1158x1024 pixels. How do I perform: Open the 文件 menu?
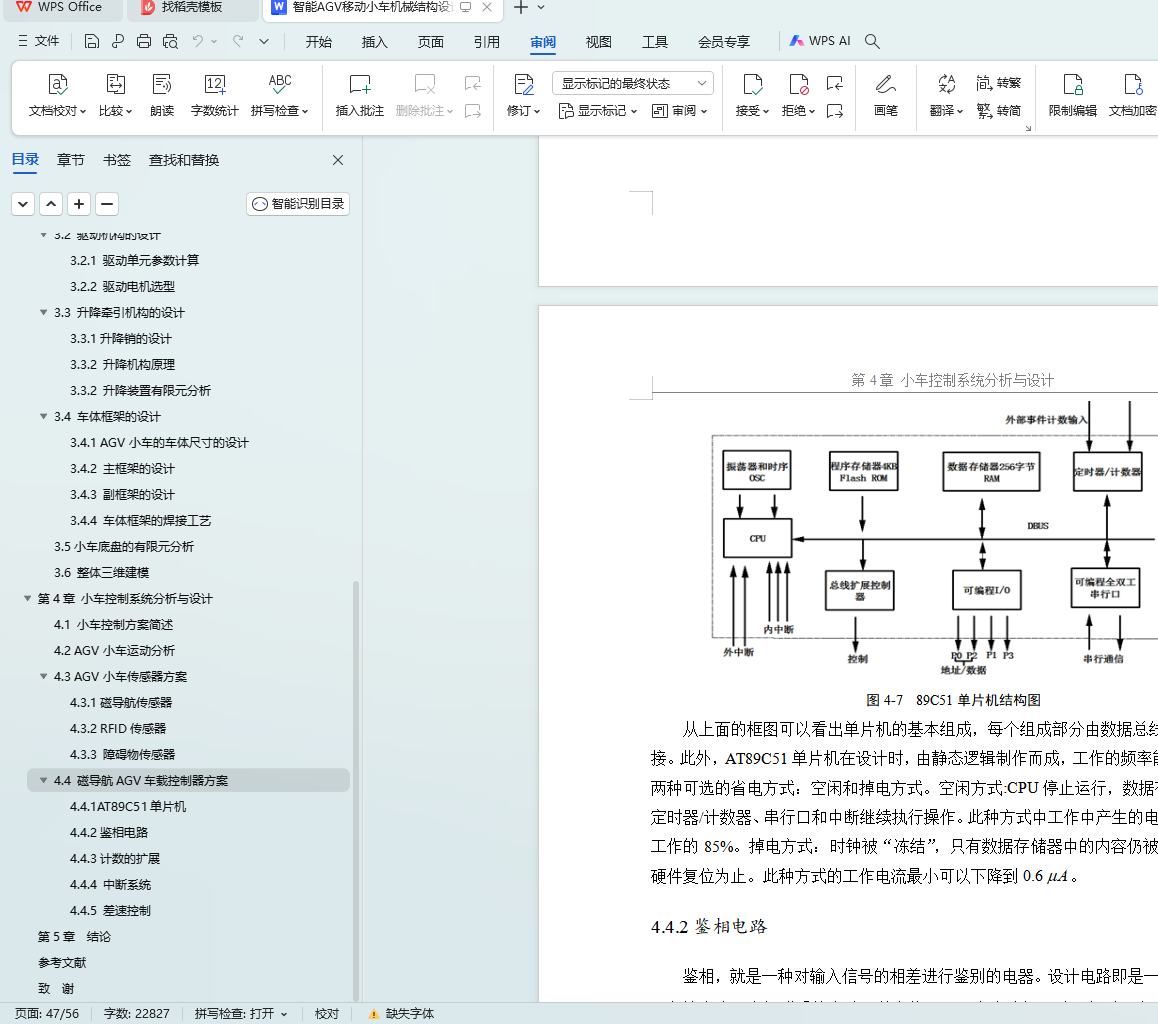38,41
